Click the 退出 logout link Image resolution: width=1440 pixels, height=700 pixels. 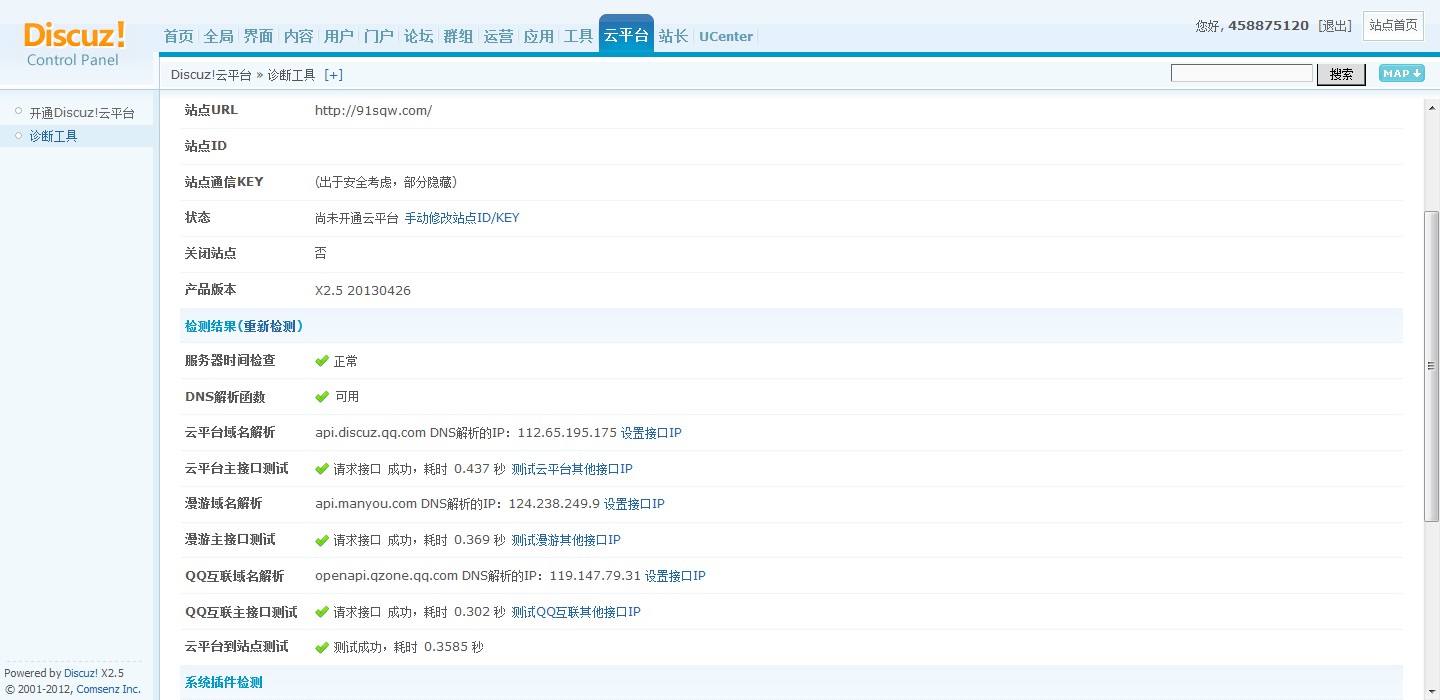(x=1335, y=26)
